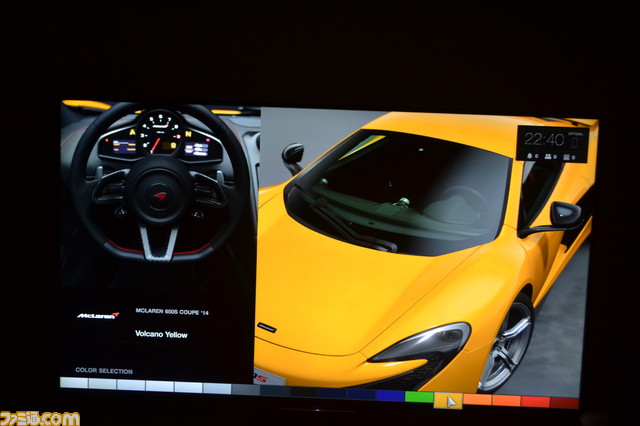Click the controller battery icon under OPTIONS
Screen dimensions: 640x426
tap(575, 142)
